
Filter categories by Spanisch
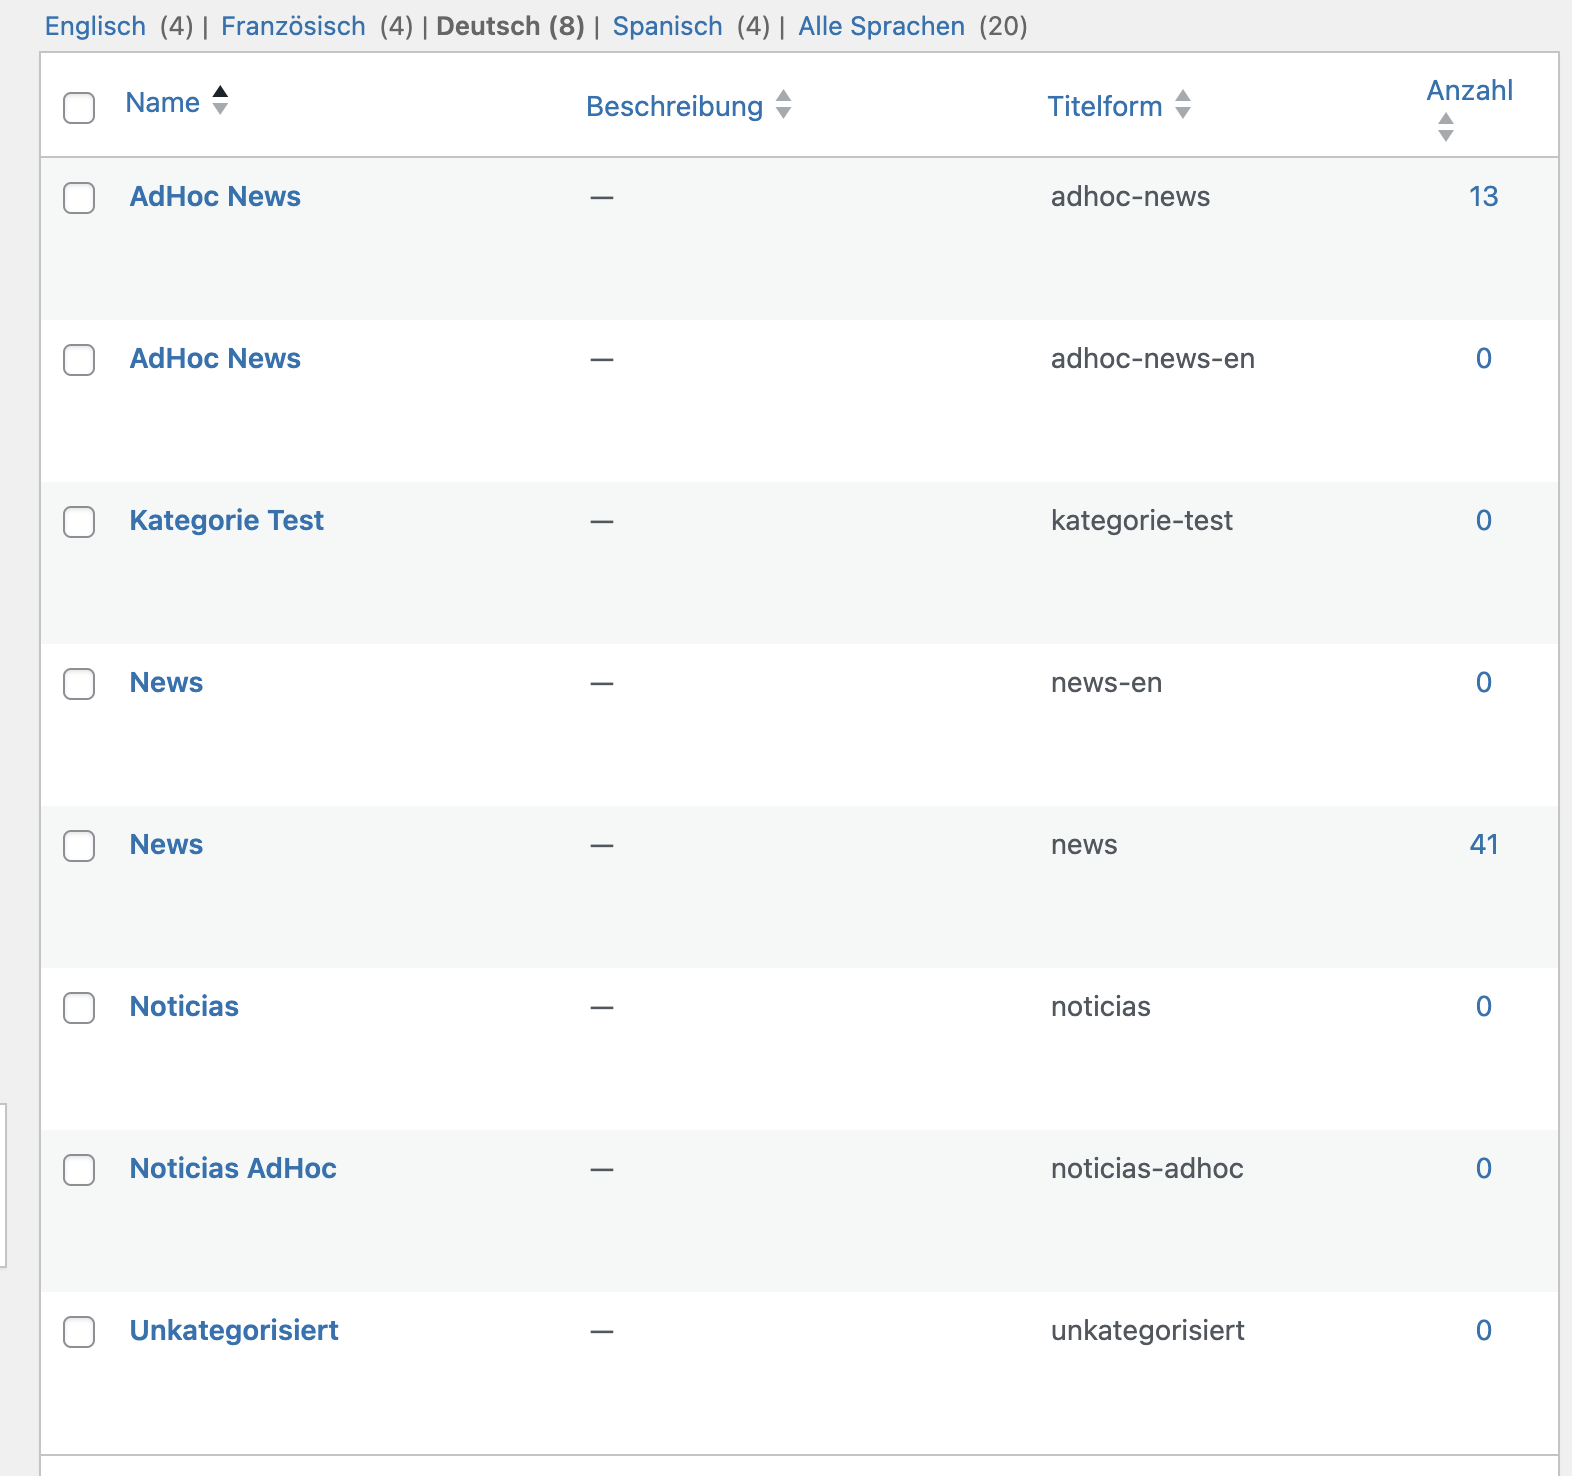(x=667, y=26)
